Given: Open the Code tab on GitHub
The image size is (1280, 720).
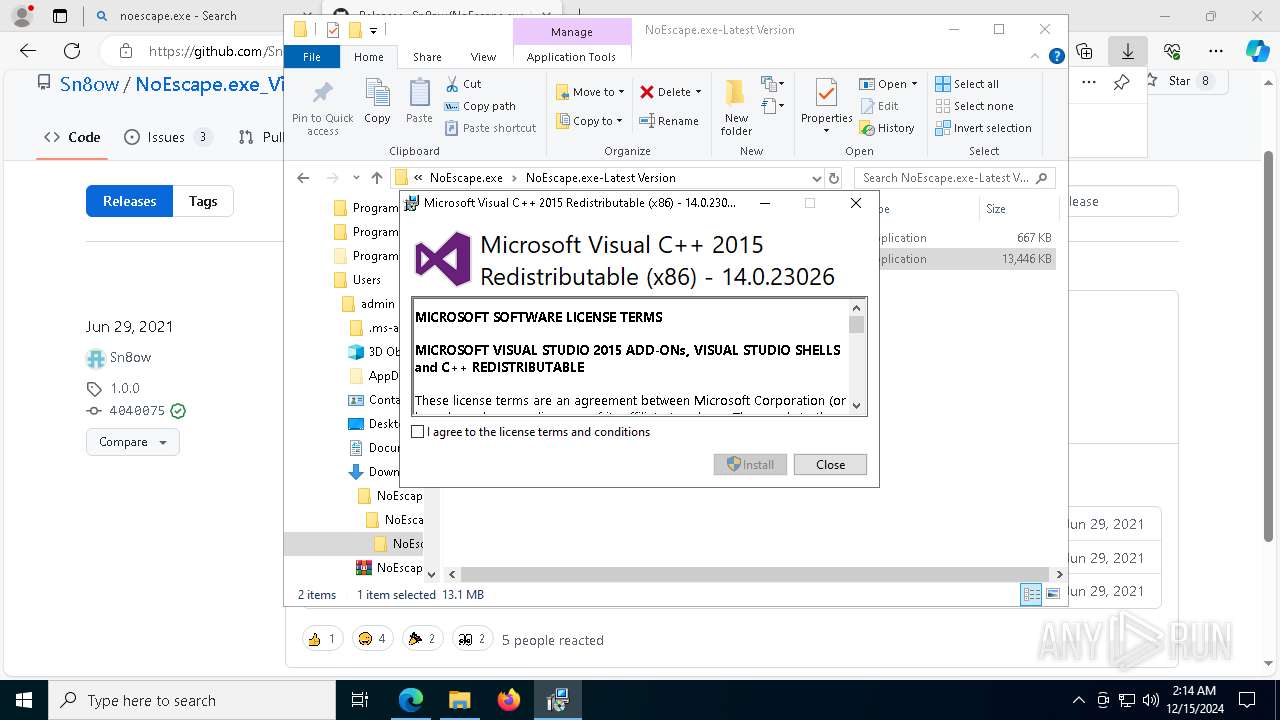Looking at the screenshot, I should [x=73, y=137].
